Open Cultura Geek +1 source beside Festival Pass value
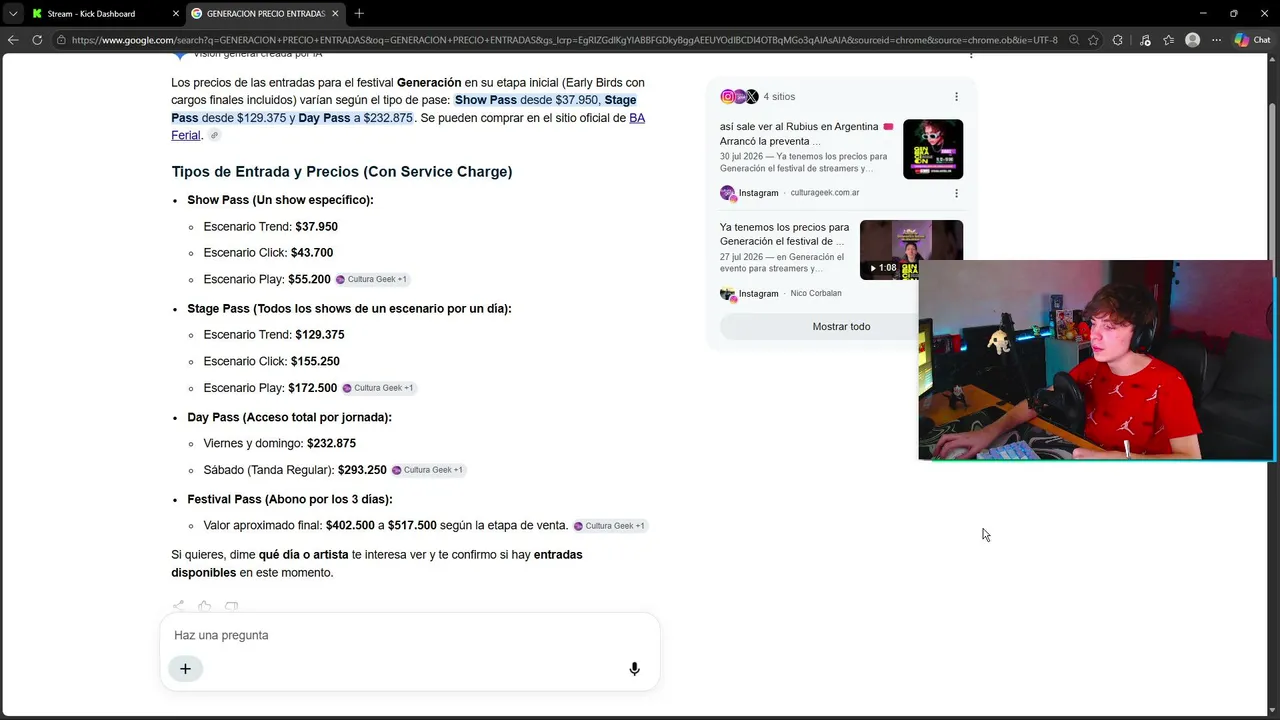This screenshot has height=720, width=1280. (x=610, y=526)
